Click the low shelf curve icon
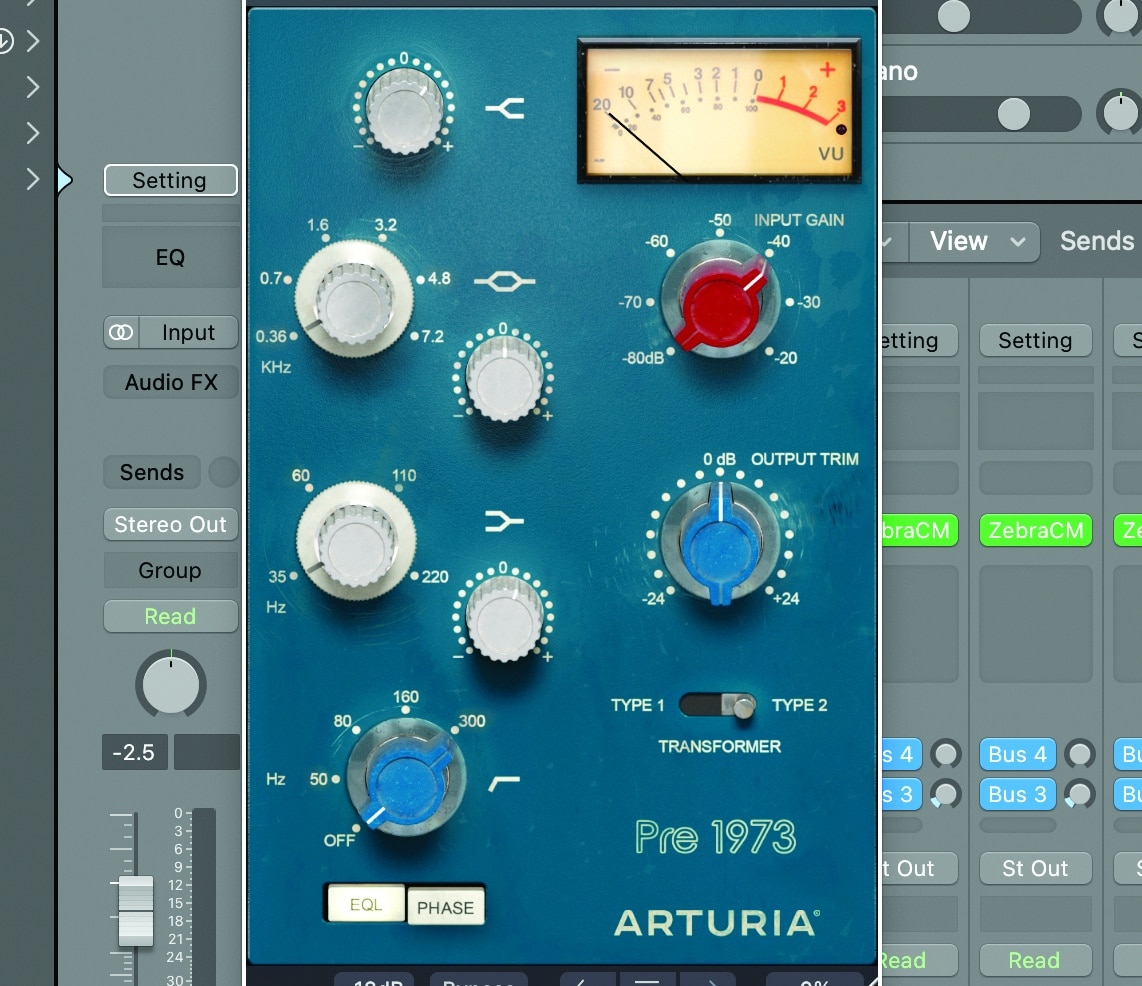The image size is (1142, 986). (x=504, y=521)
